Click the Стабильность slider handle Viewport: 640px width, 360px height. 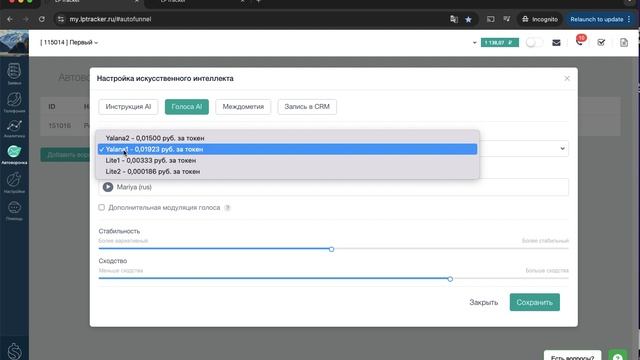[x=331, y=249]
